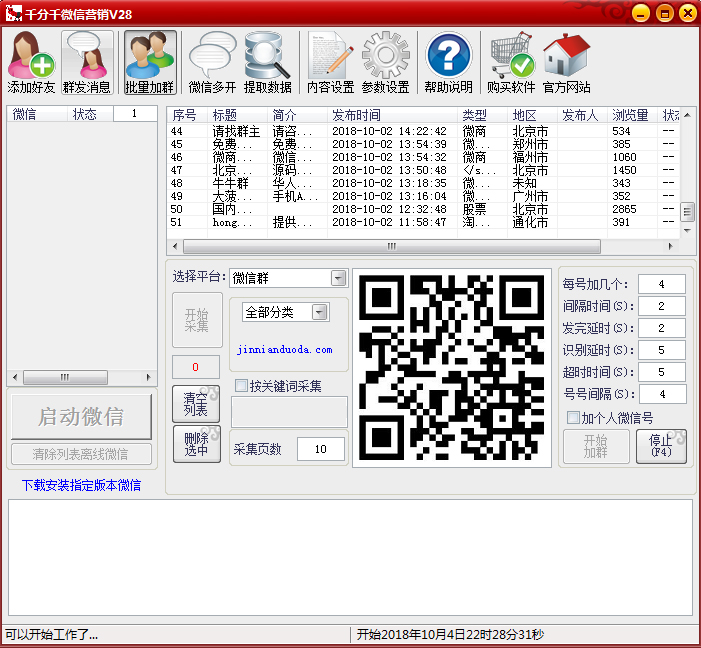
Task: Minimize the 千分千微信营销 window
Action: pyautogui.click(x=641, y=13)
